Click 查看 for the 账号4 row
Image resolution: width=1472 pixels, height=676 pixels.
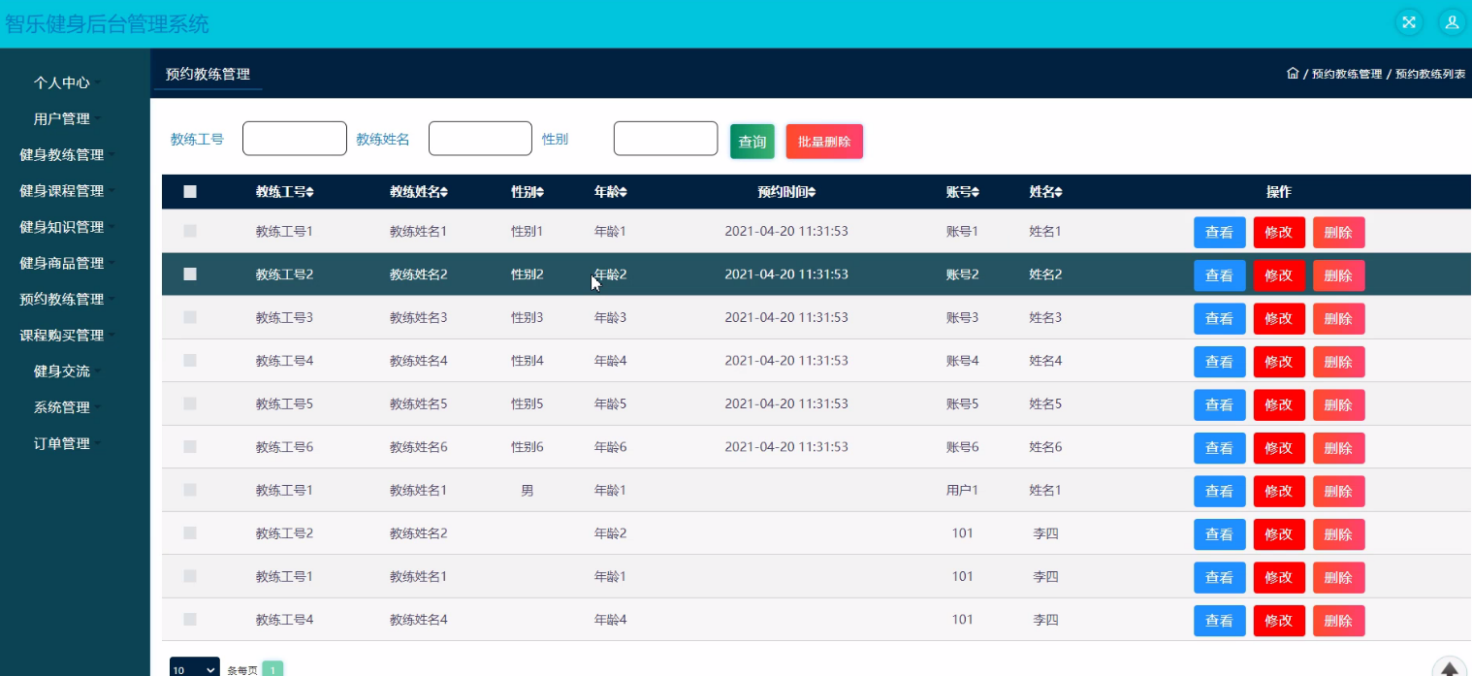pos(1219,361)
